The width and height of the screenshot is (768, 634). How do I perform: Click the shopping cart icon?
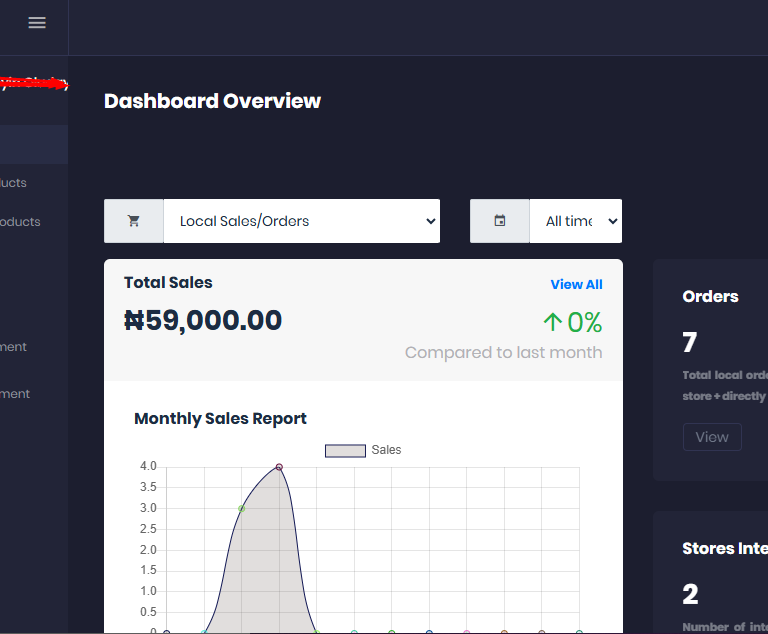(134, 221)
